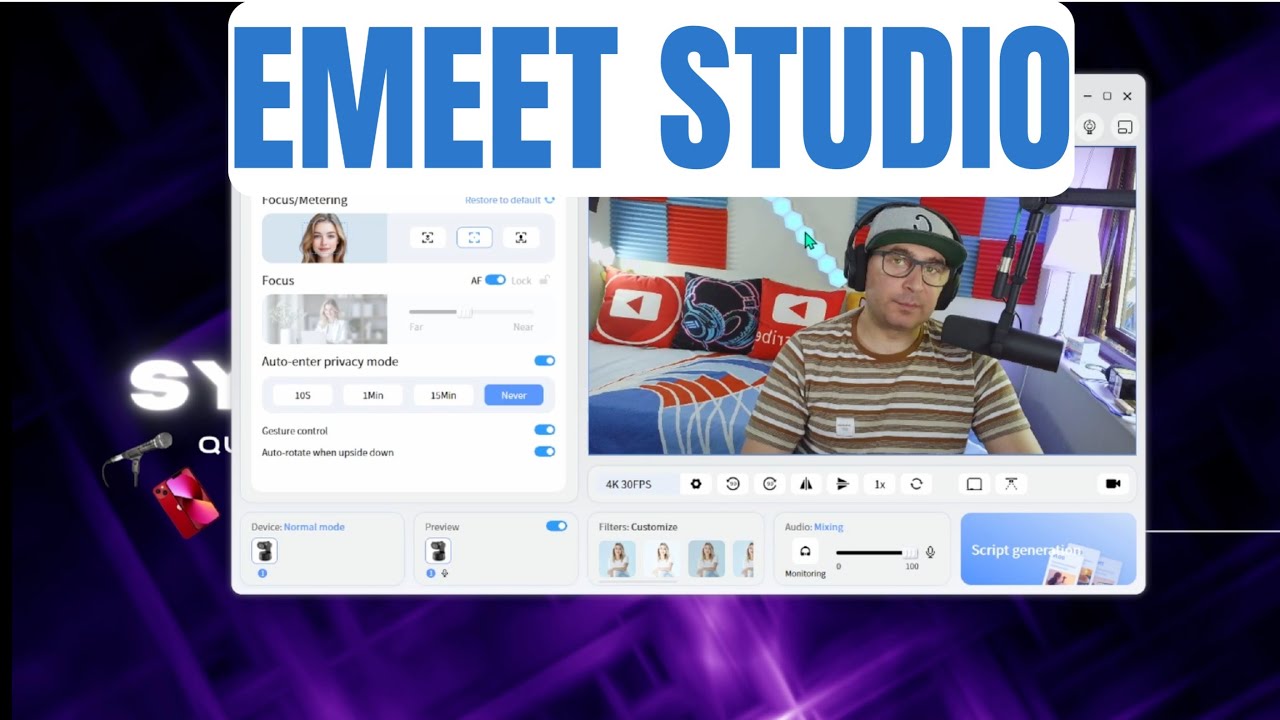Viewport: 1280px width, 720px height.
Task: Start recording with the video camera icon
Action: [1113, 484]
